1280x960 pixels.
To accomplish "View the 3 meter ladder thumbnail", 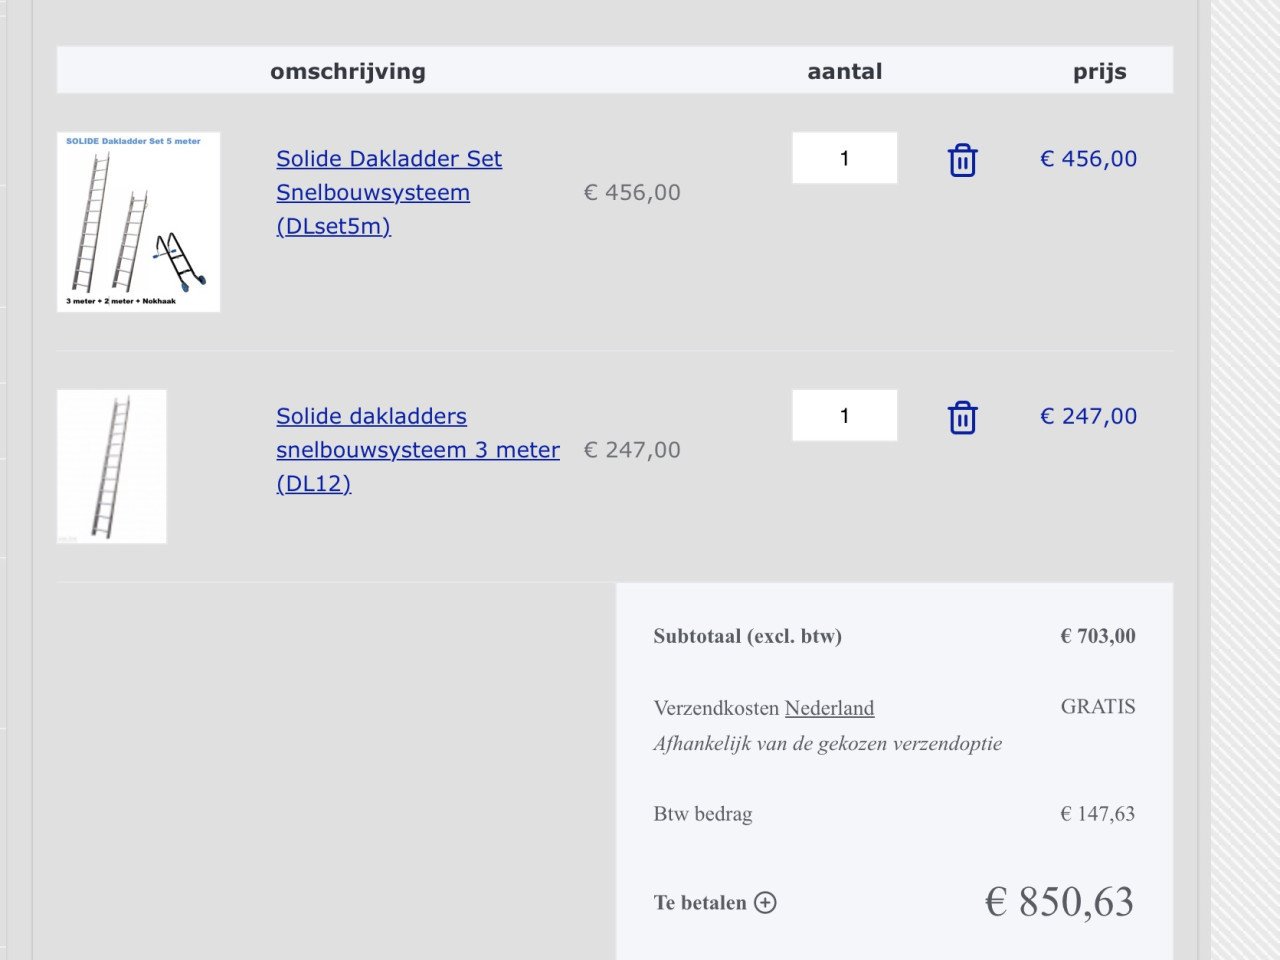I will pyautogui.click(x=112, y=467).
